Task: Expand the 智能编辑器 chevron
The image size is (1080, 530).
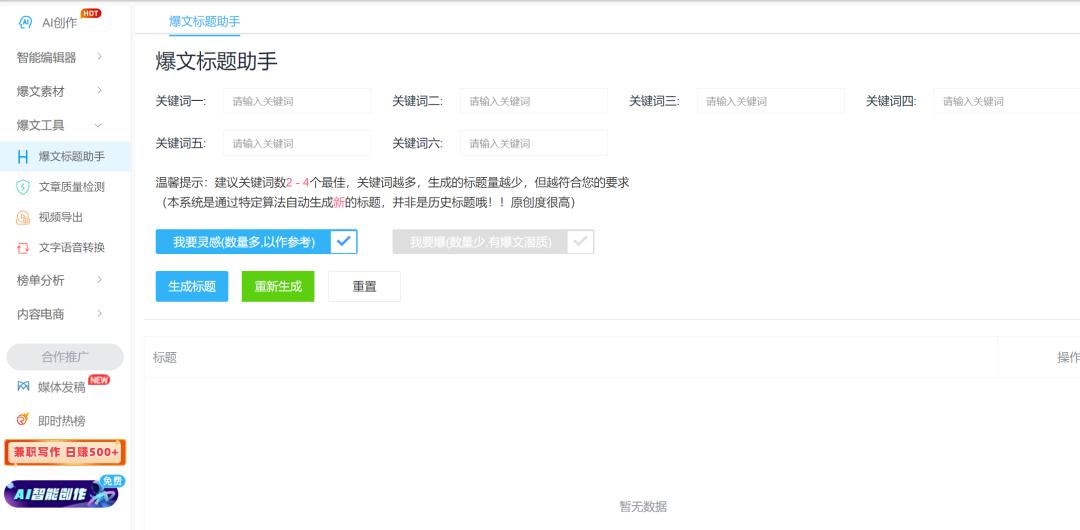Action: [x=99, y=57]
